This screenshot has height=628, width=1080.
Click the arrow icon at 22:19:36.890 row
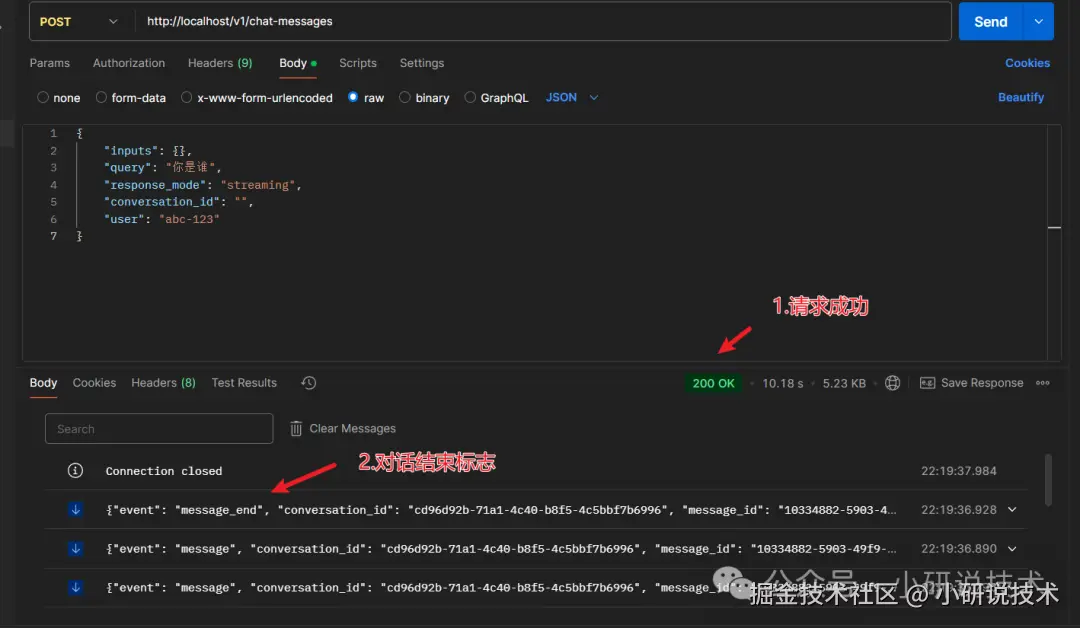pos(76,549)
